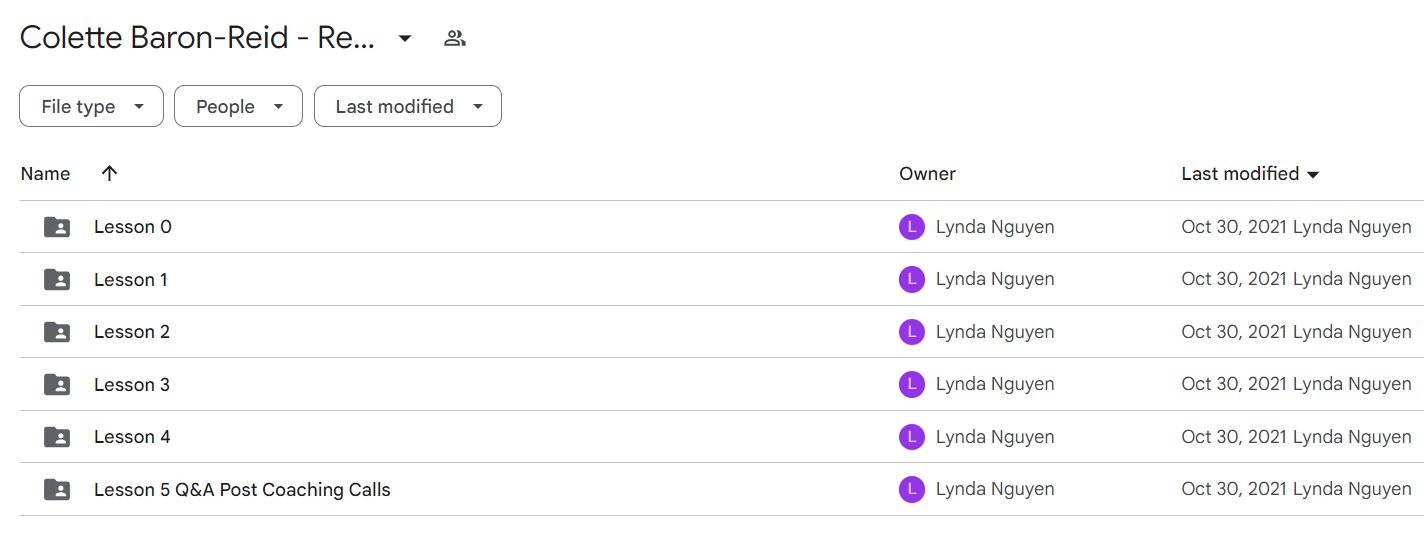This screenshot has width=1424, height=552.
Task: Click the shared folder icon for Lesson 2
Action: coord(57,332)
